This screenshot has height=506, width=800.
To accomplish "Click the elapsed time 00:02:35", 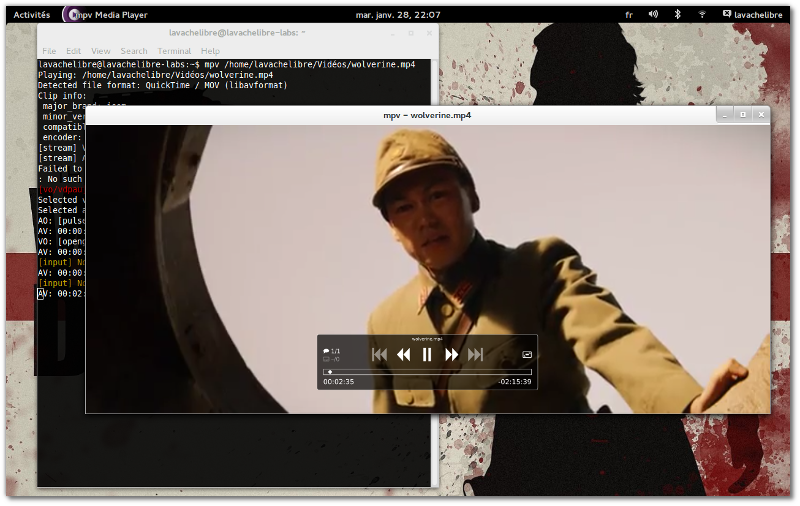I will click(x=338, y=382).
